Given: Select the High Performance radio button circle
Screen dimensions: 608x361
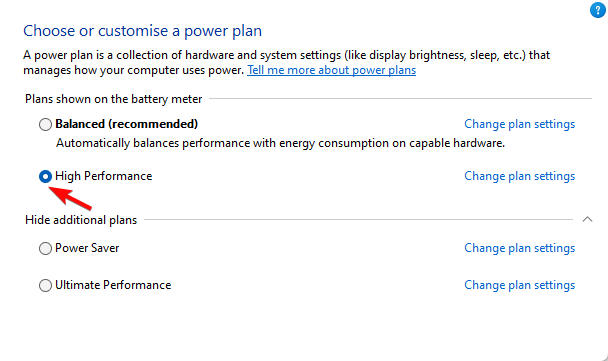Looking at the screenshot, I should (45, 176).
